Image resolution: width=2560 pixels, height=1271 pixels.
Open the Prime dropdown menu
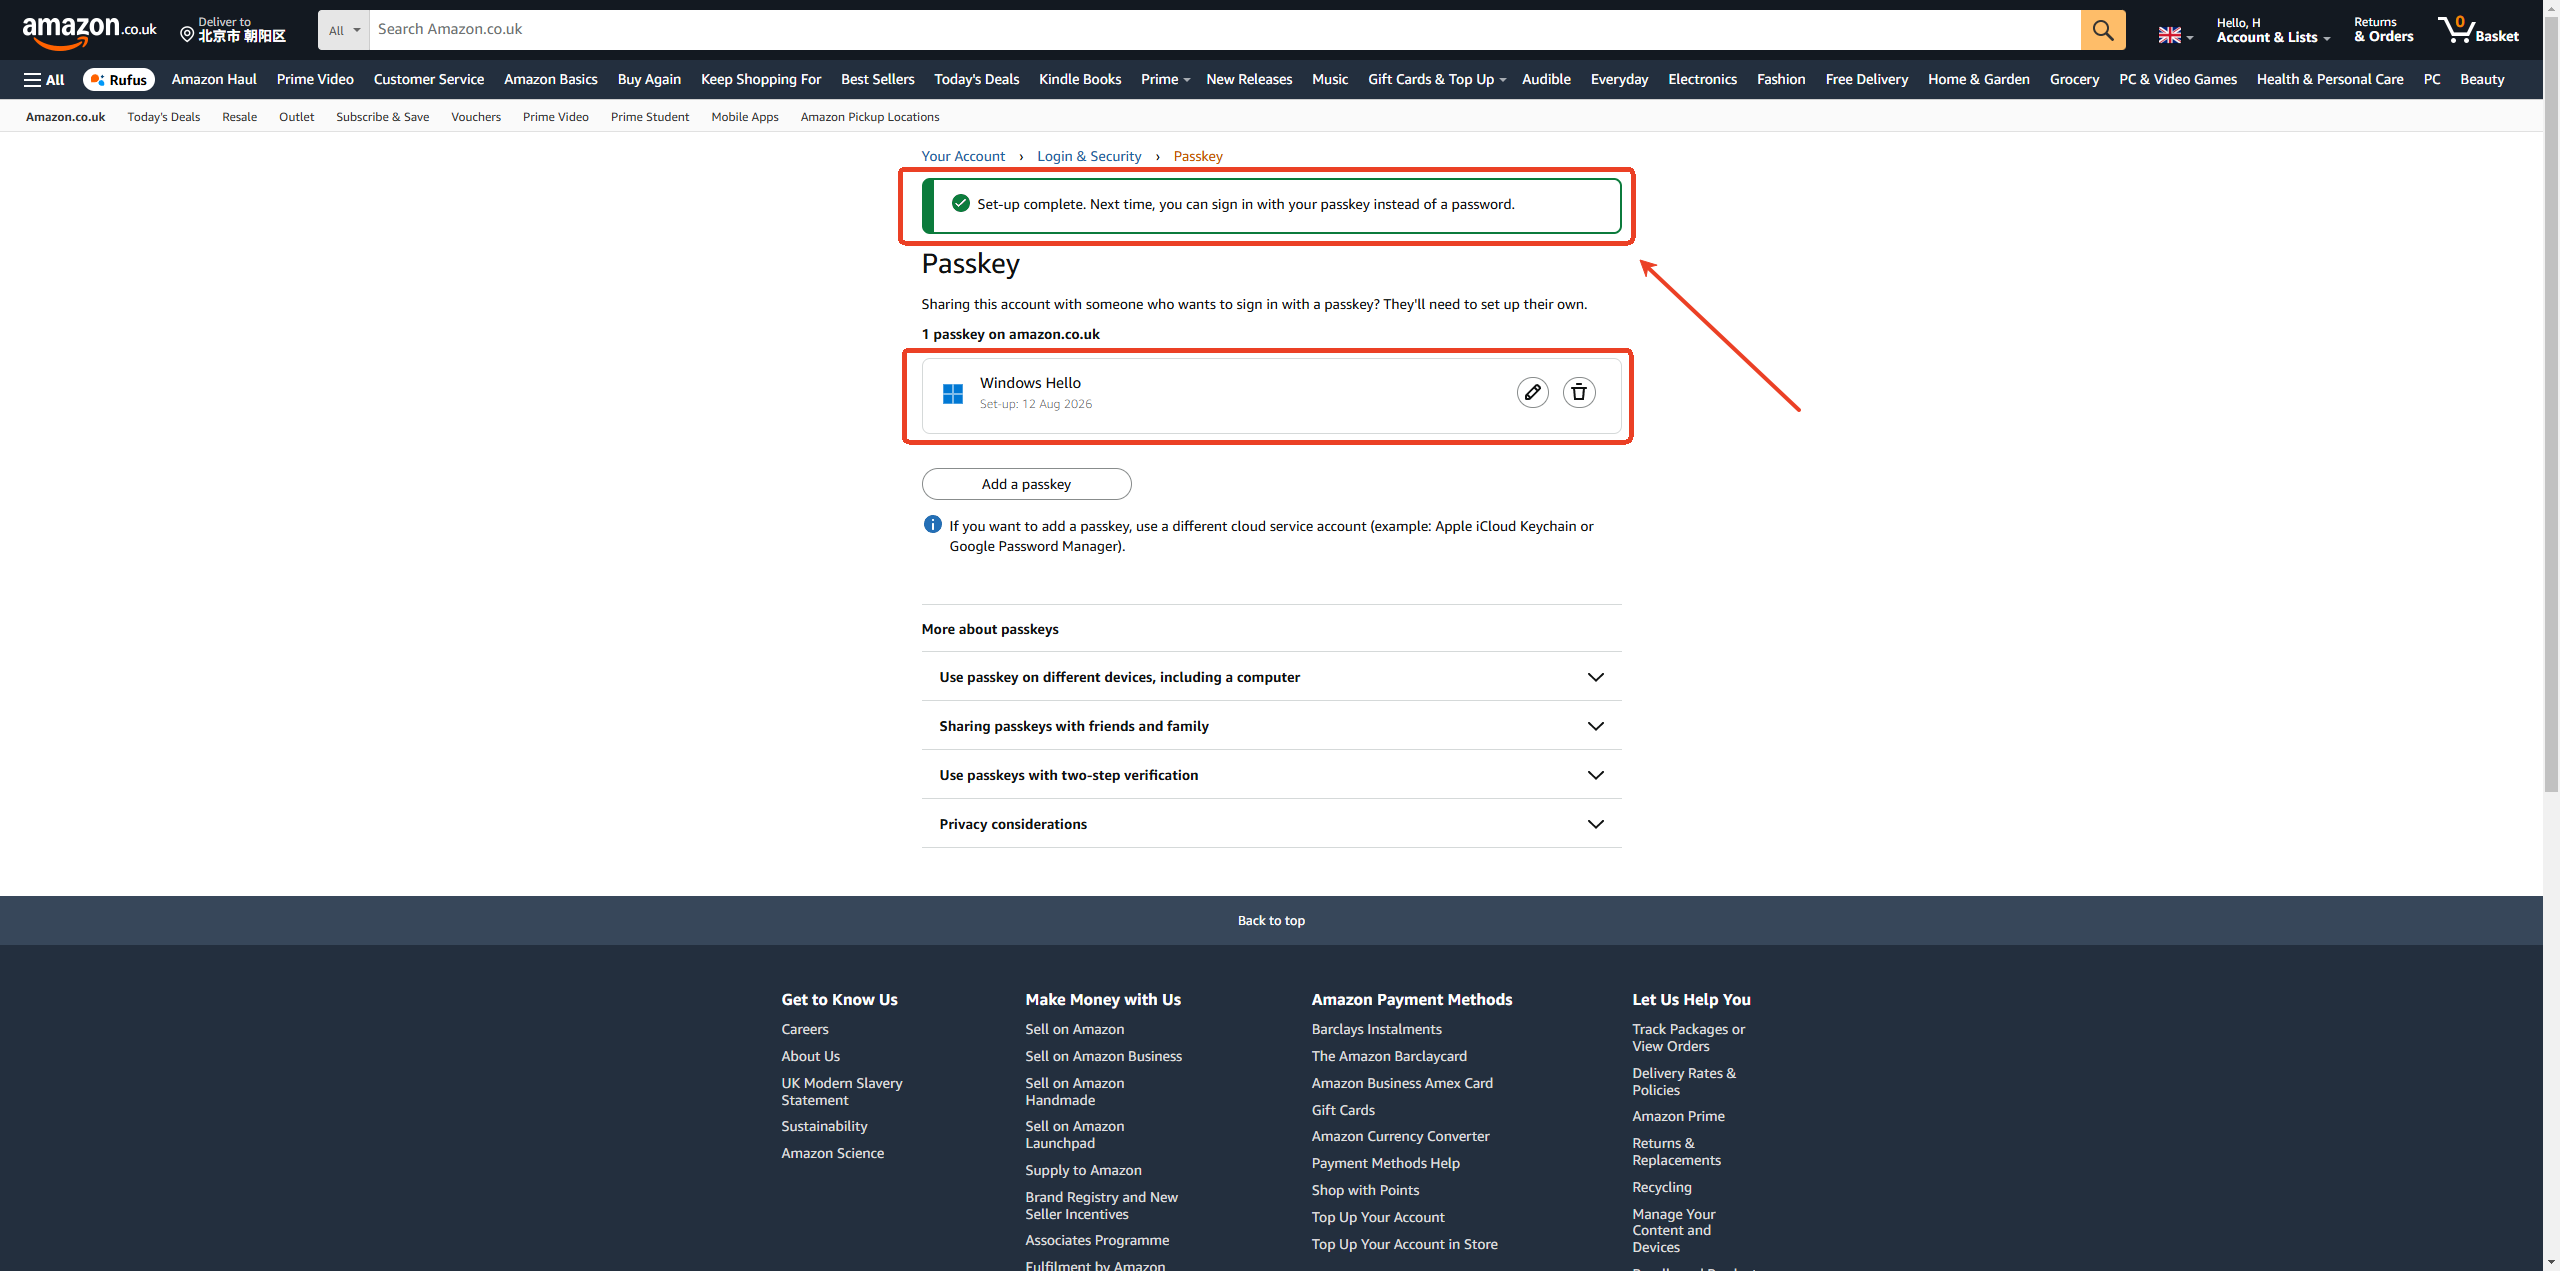point(1165,80)
